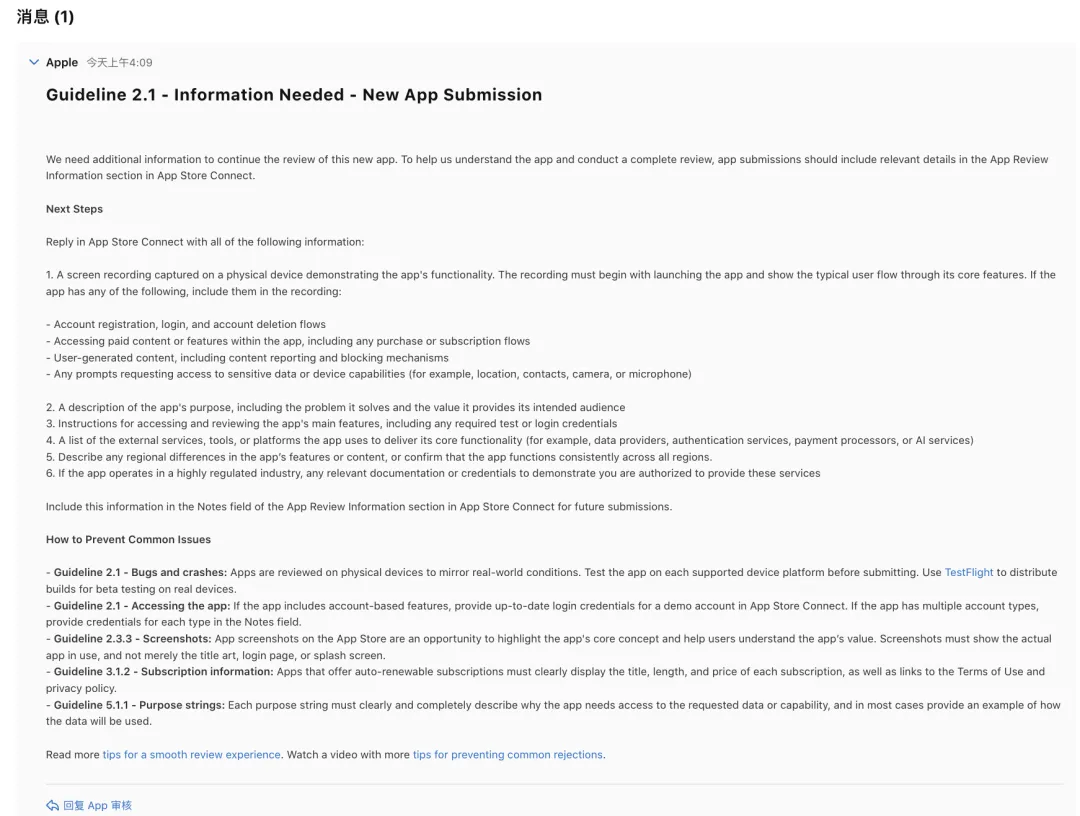Click 'Guideline 2.3.3 - Screenshots' label
Image resolution: width=1080 pixels, height=816 pixels.
132,638
